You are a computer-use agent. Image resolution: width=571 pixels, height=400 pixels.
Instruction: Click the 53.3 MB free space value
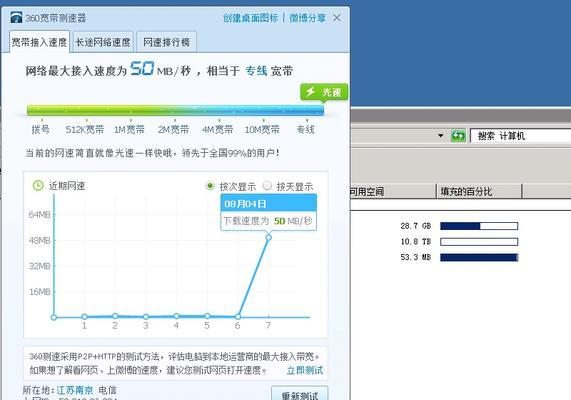[x=416, y=257]
